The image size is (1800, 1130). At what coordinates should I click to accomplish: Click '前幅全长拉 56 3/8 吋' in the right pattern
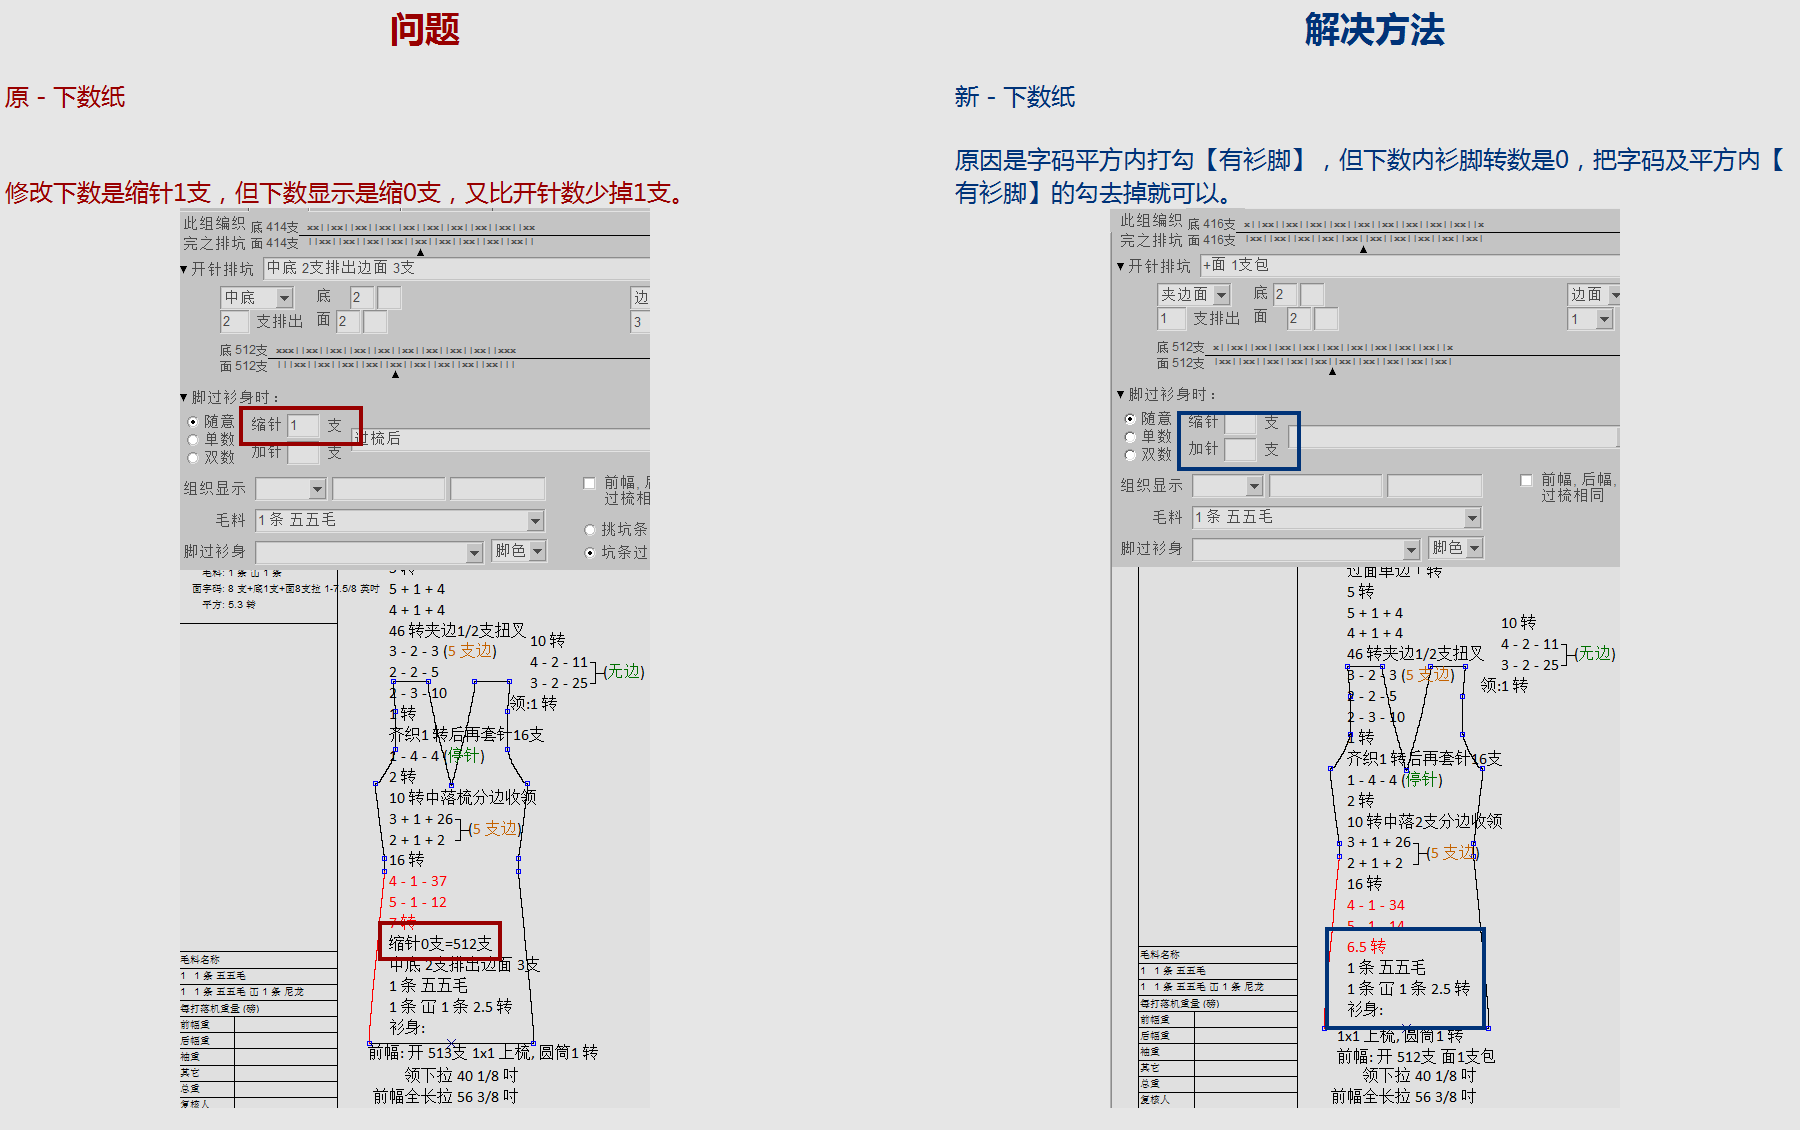pos(1403,1097)
